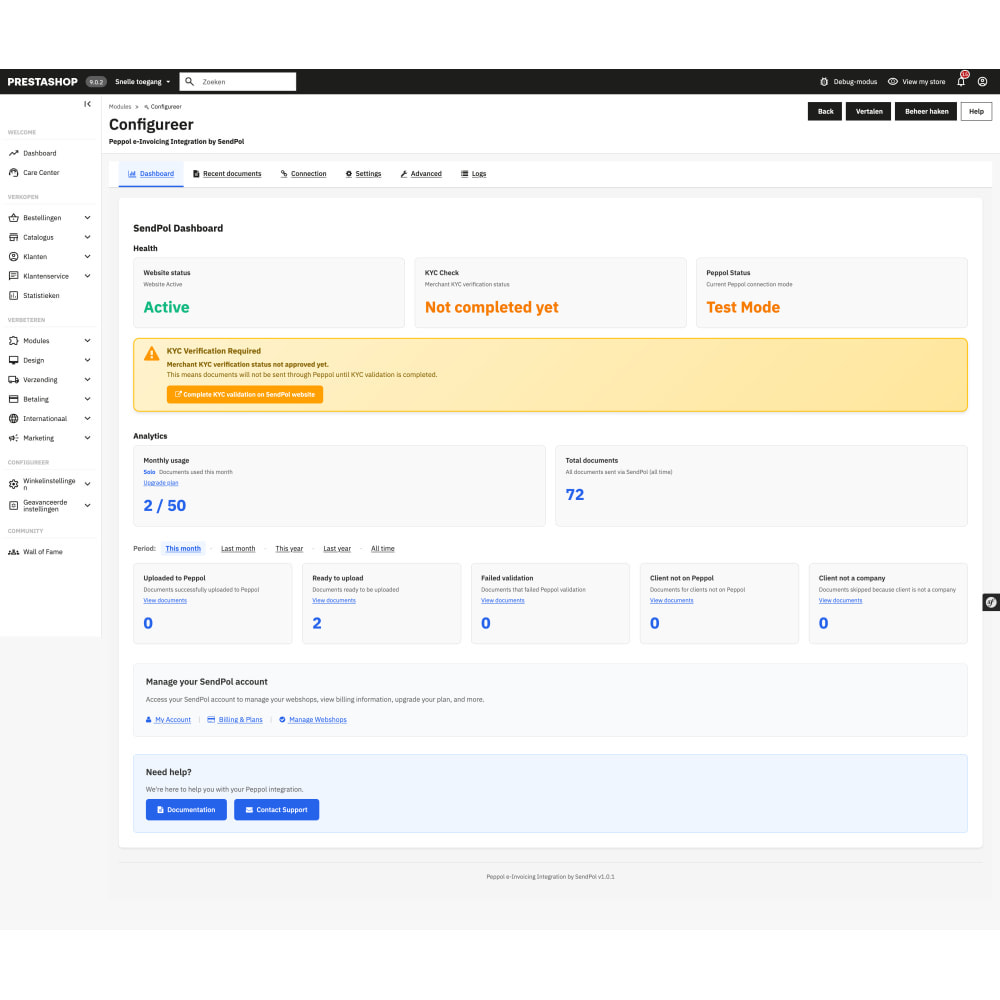This screenshot has width=1000, height=1000.
Task: Click the search magnifier icon
Action: [189, 82]
